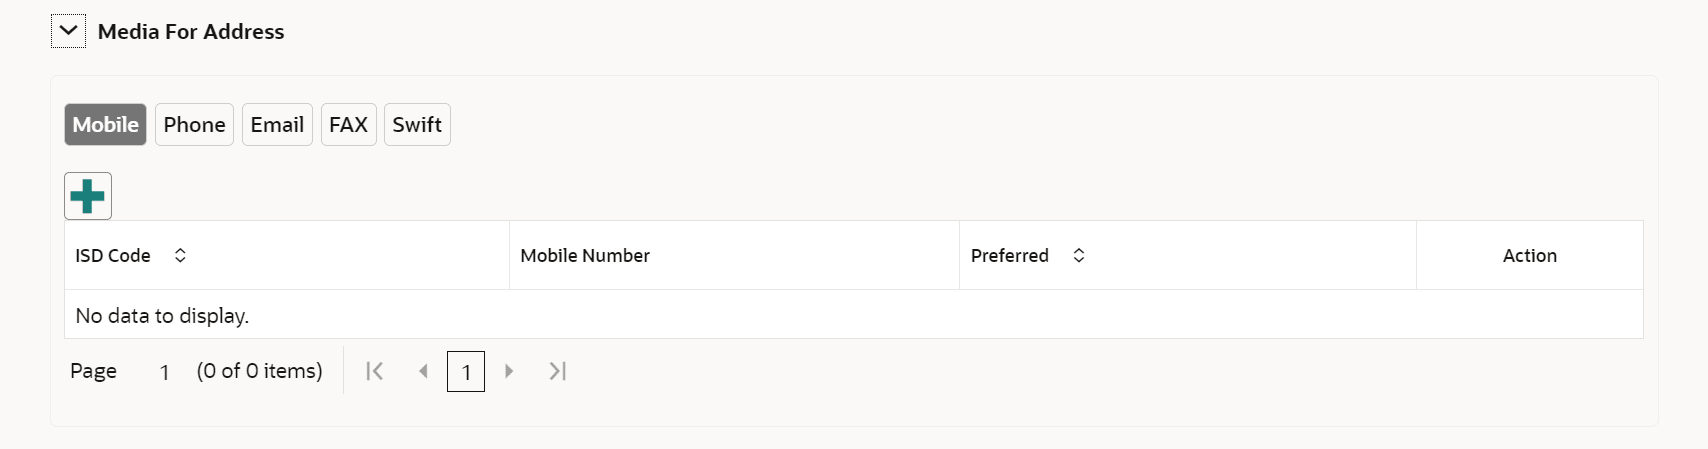Click the ISD Code column header text
Image resolution: width=1708 pixels, height=449 pixels.
pos(113,256)
